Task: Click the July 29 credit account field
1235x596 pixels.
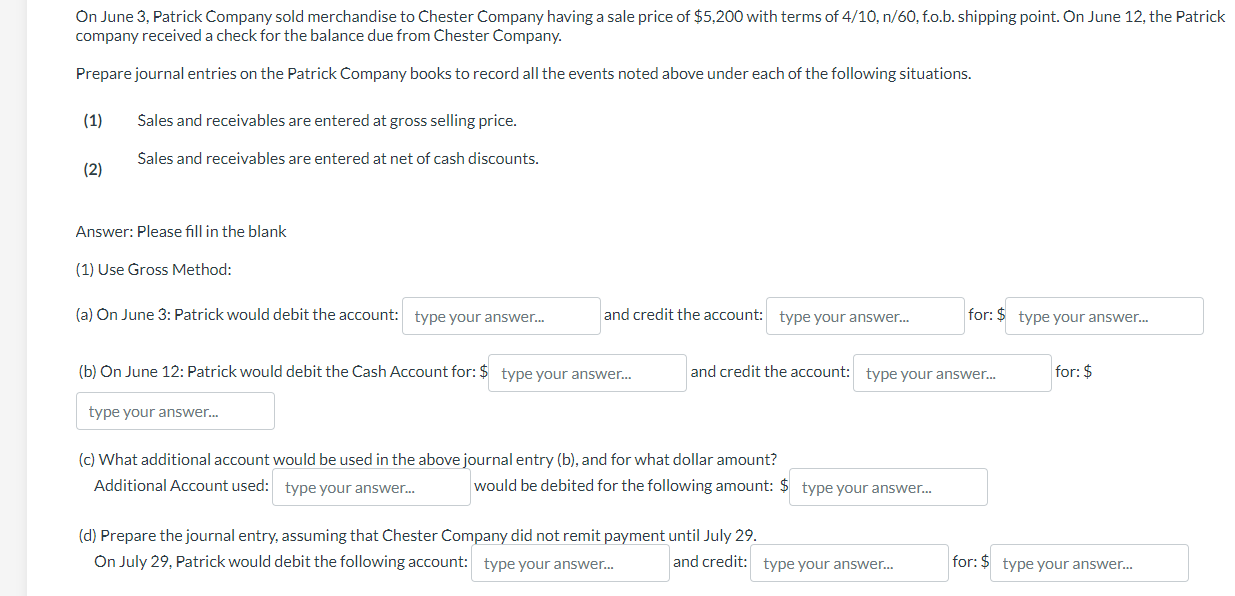Action: click(x=849, y=563)
